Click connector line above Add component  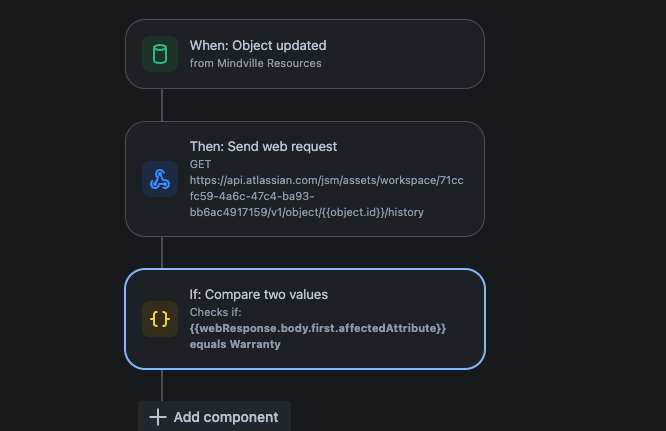(162, 385)
